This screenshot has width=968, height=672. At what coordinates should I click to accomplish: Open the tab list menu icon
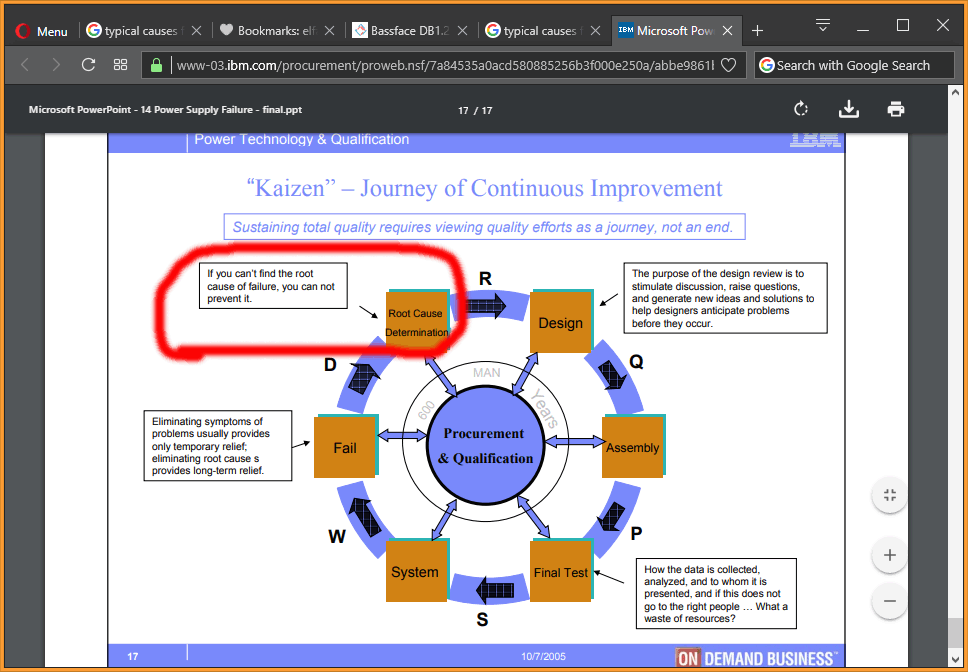[x=823, y=25]
